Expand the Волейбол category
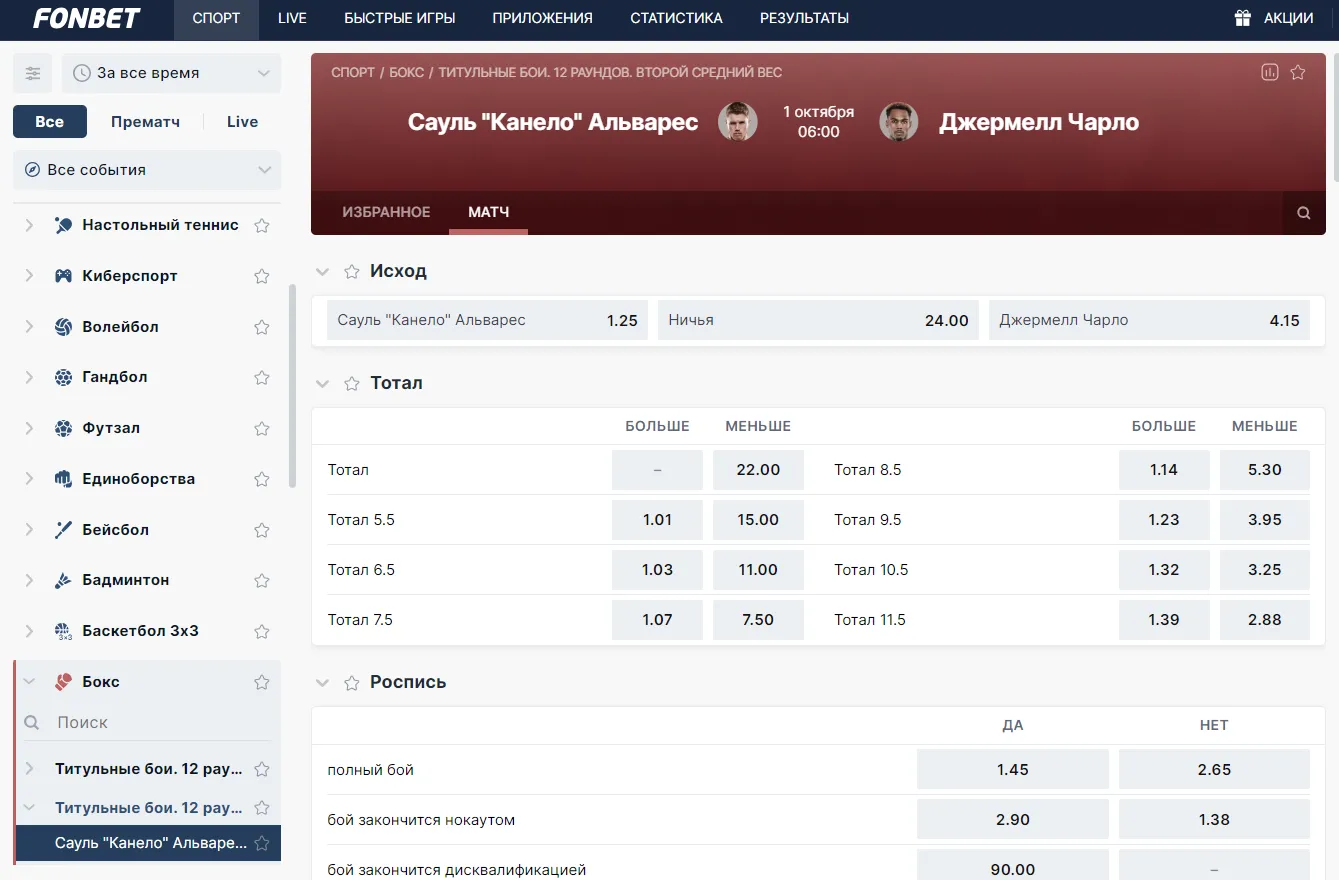The height and width of the screenshot is (880, 1339). 29,327
